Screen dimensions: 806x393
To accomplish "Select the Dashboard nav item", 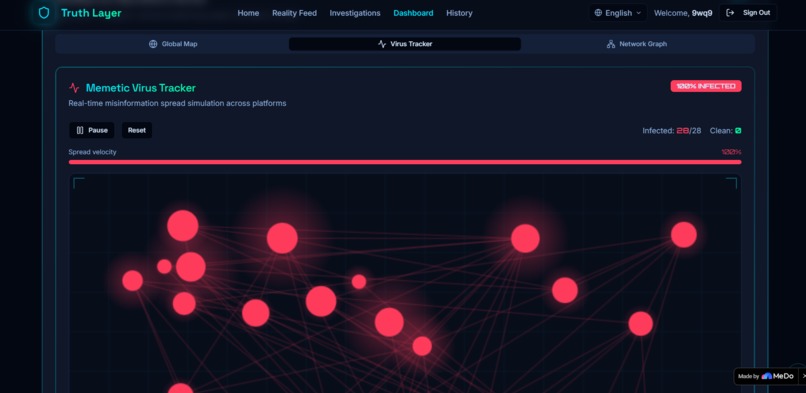I will click(x=413, y=13).
